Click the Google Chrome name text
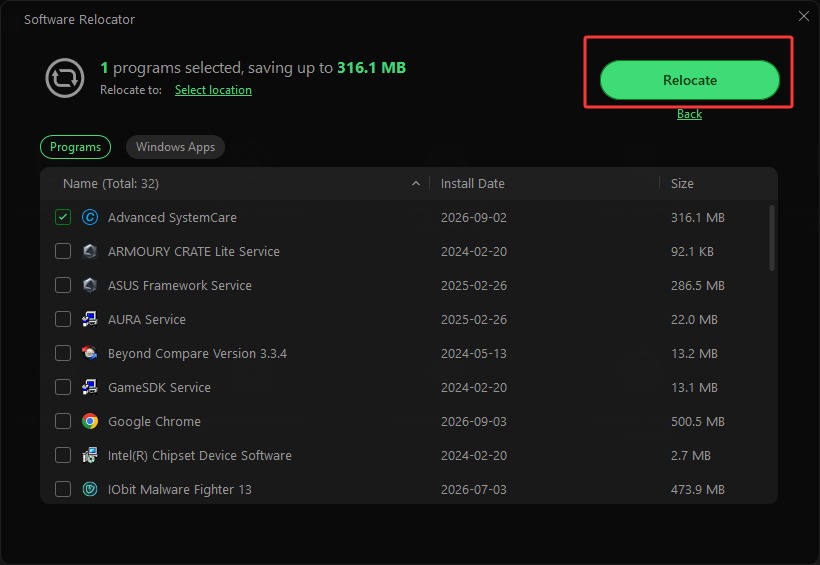This screenshot has width=820, height=565. coord(154,422)
